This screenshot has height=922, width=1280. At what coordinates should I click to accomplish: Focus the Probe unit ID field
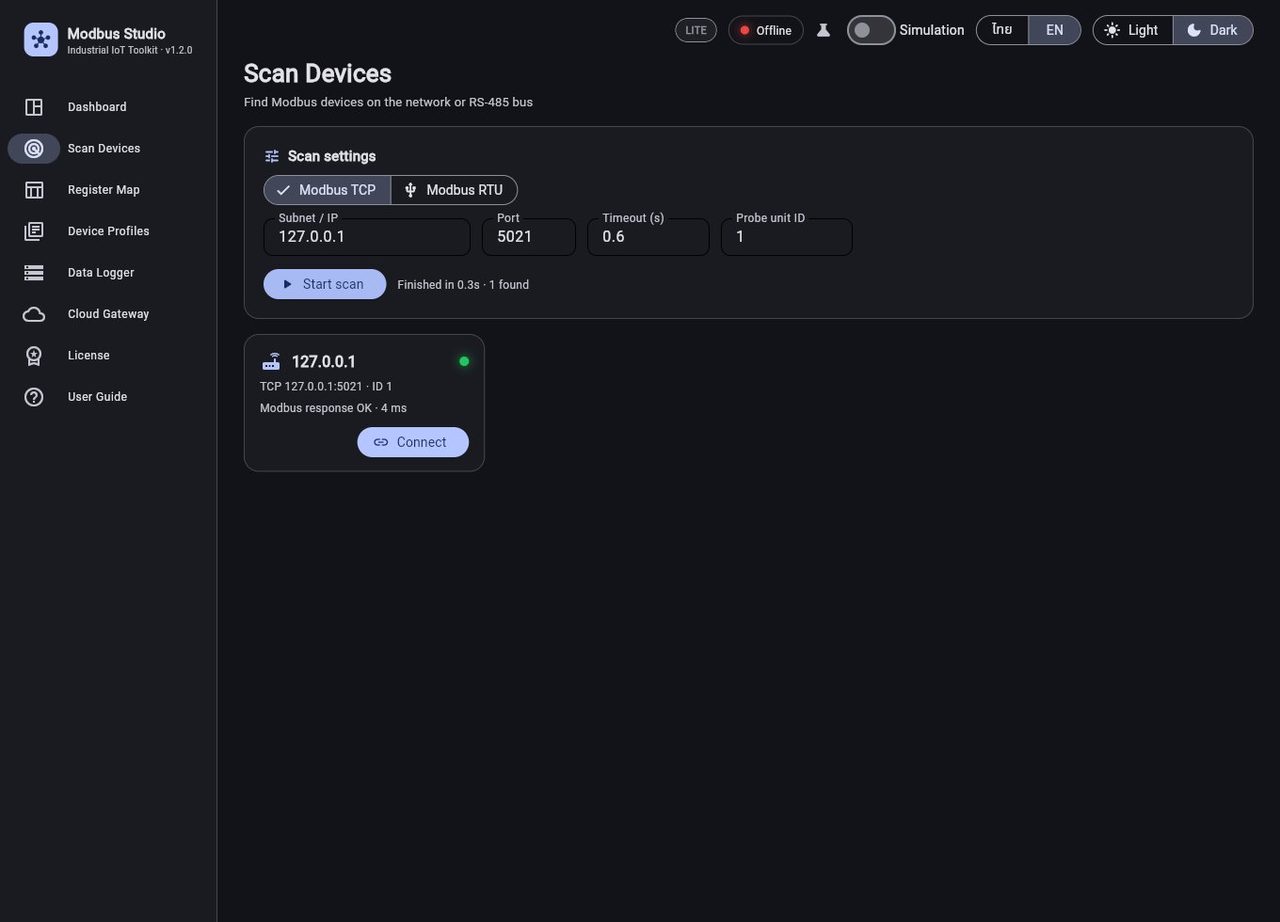click(787, 237)
